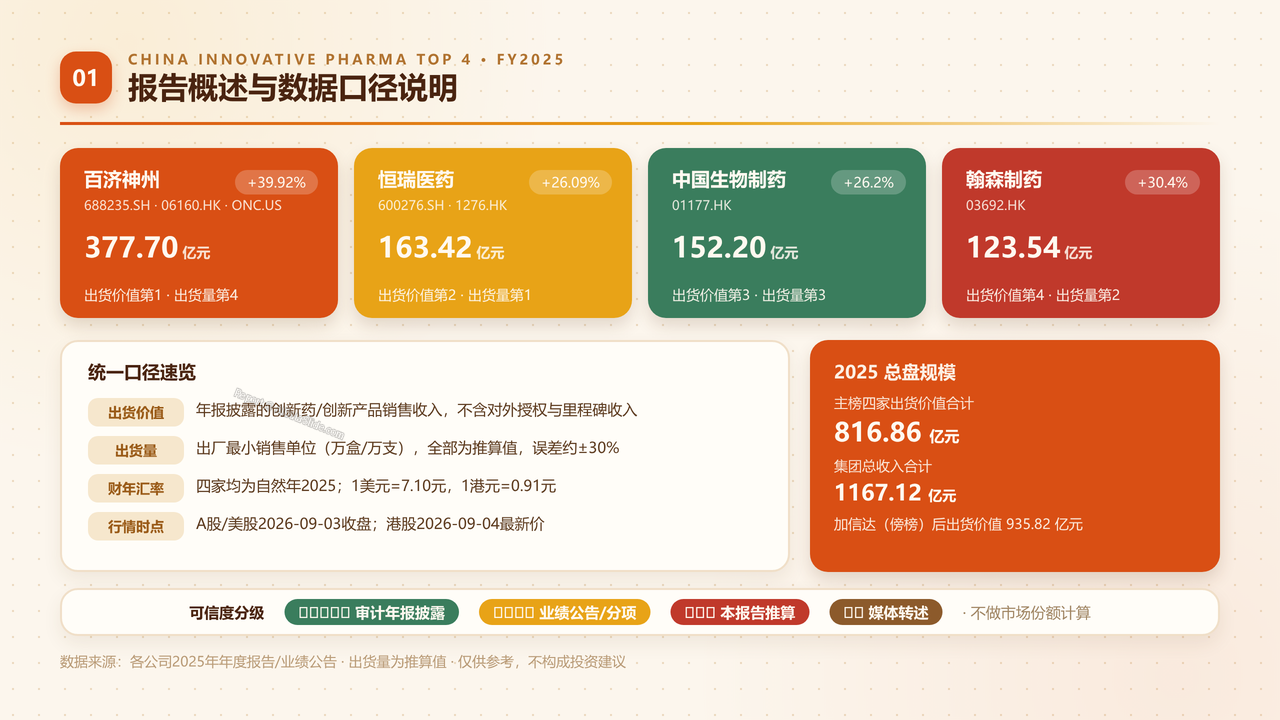
Task: Open the 恒瑞医药 company card title
Action: [416, 180]
